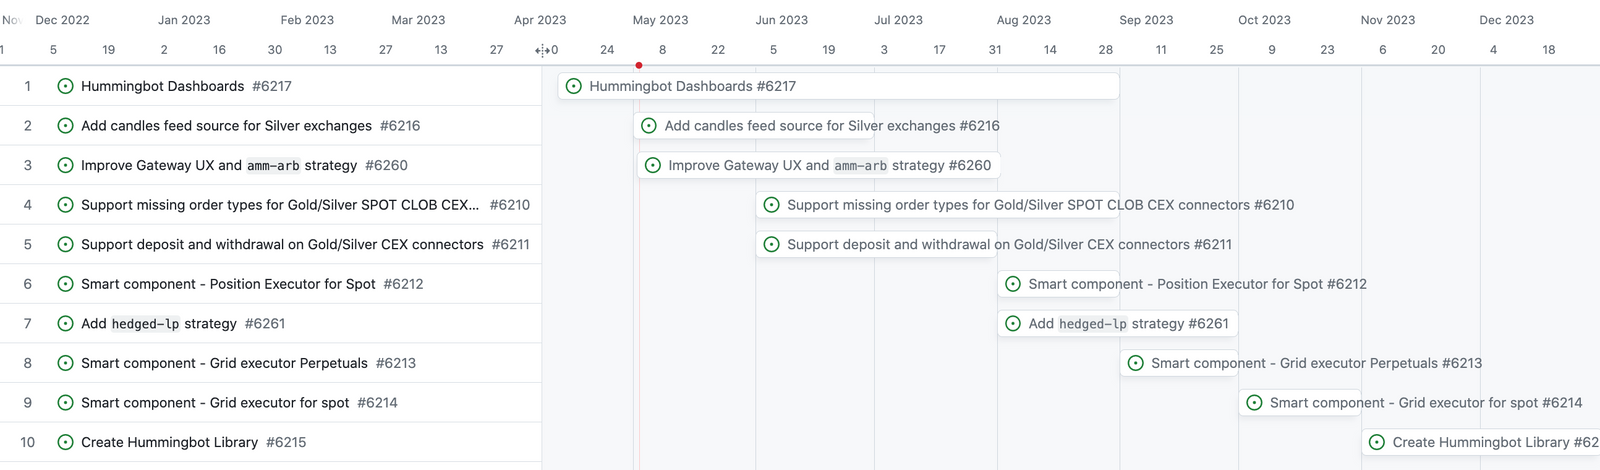Open Create Hummingbot Library row title
The width and height of the screenshot is (1600, 470).
coord(169,442)
